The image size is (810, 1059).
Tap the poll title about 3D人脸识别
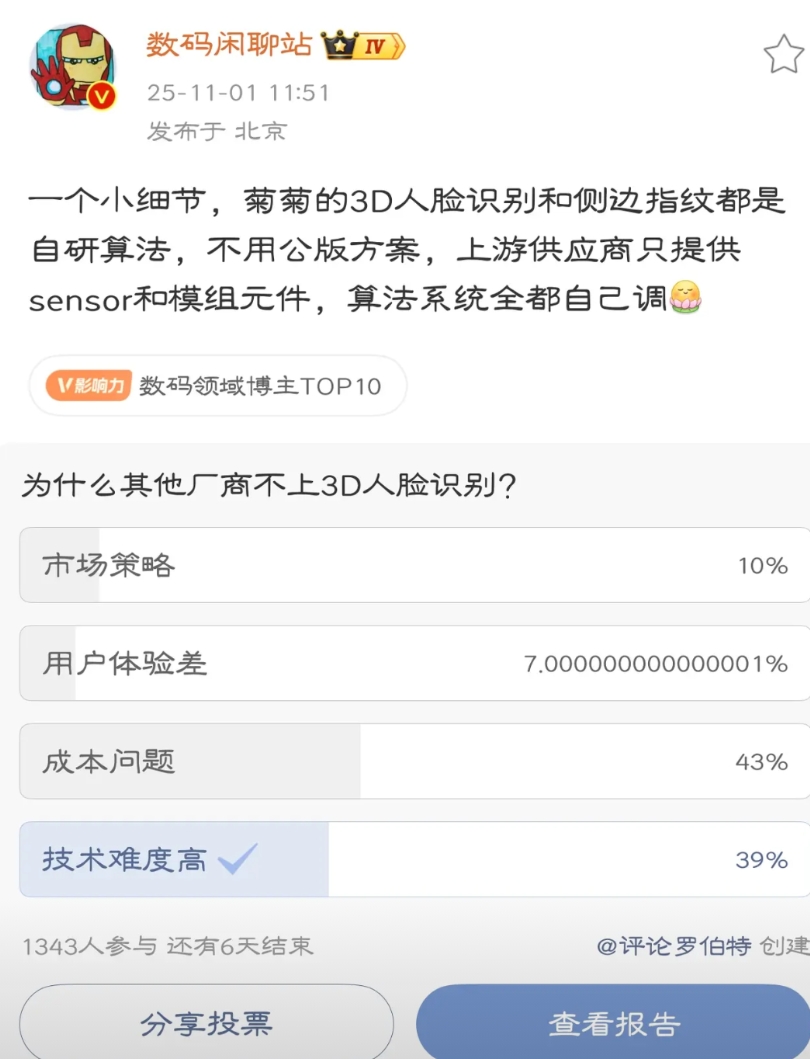[x=269, y=485]
